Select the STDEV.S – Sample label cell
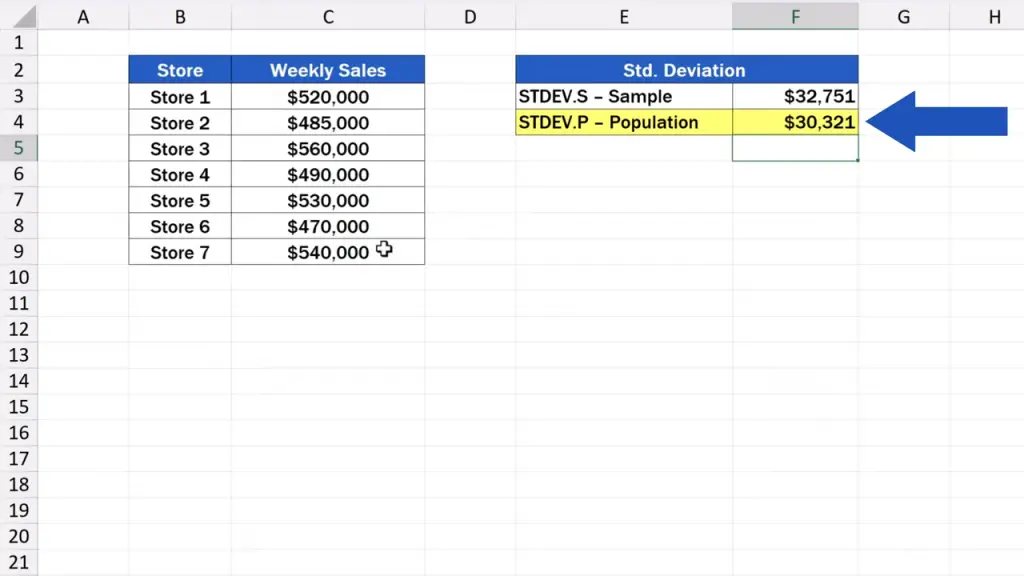Image resolution: width=1024 pixels, height=576 pixels. (x=623, y=97)
